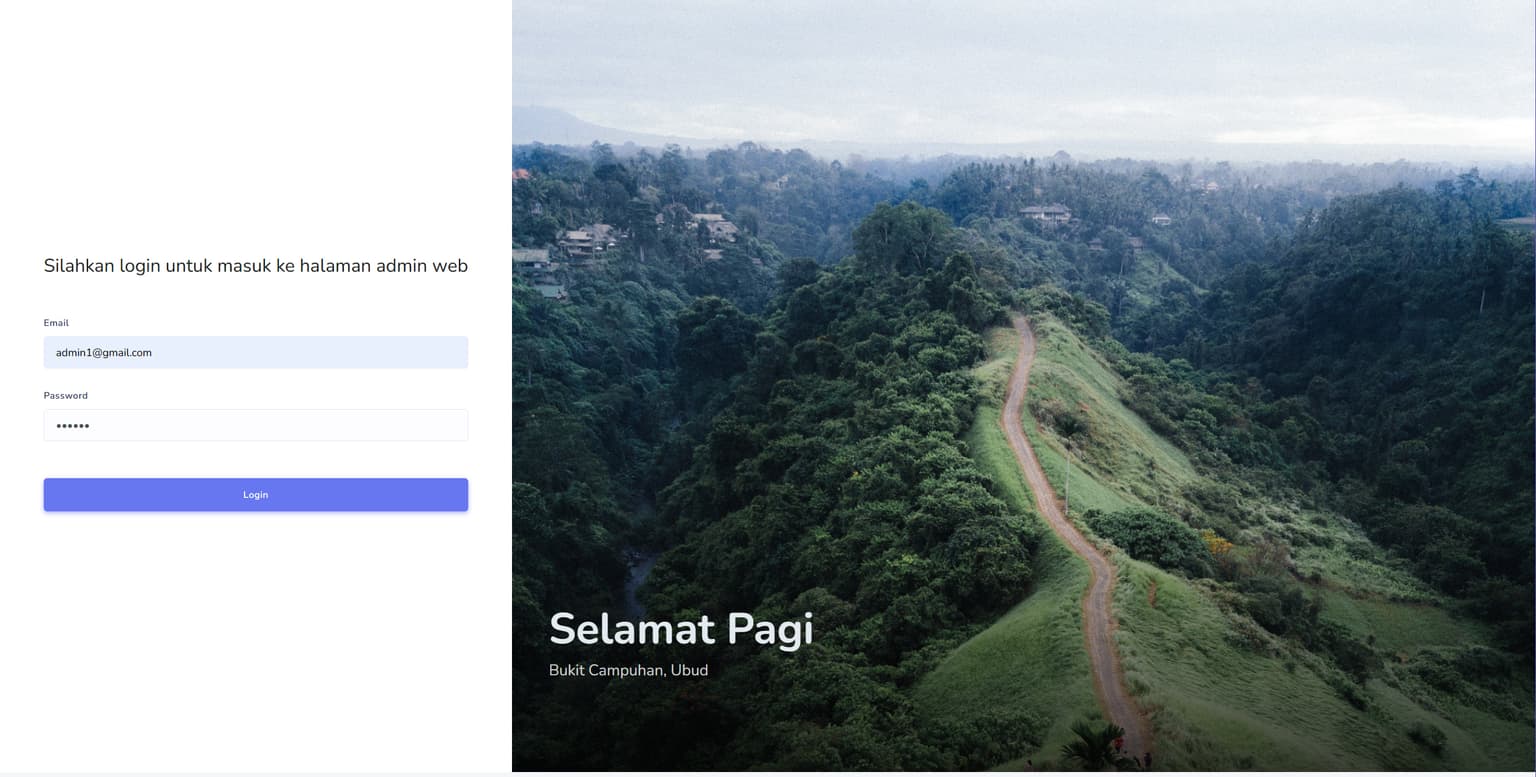Click the distant mountain silhouette in photo
The image size is (1536, 777).
click(x=560, y=125)
